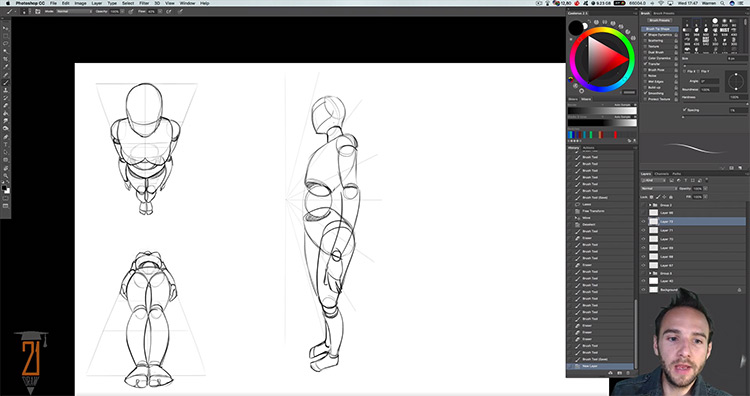Click the foreground color swatch in the toolbox
The image size is (750, 396).
[x=4, y=189]
